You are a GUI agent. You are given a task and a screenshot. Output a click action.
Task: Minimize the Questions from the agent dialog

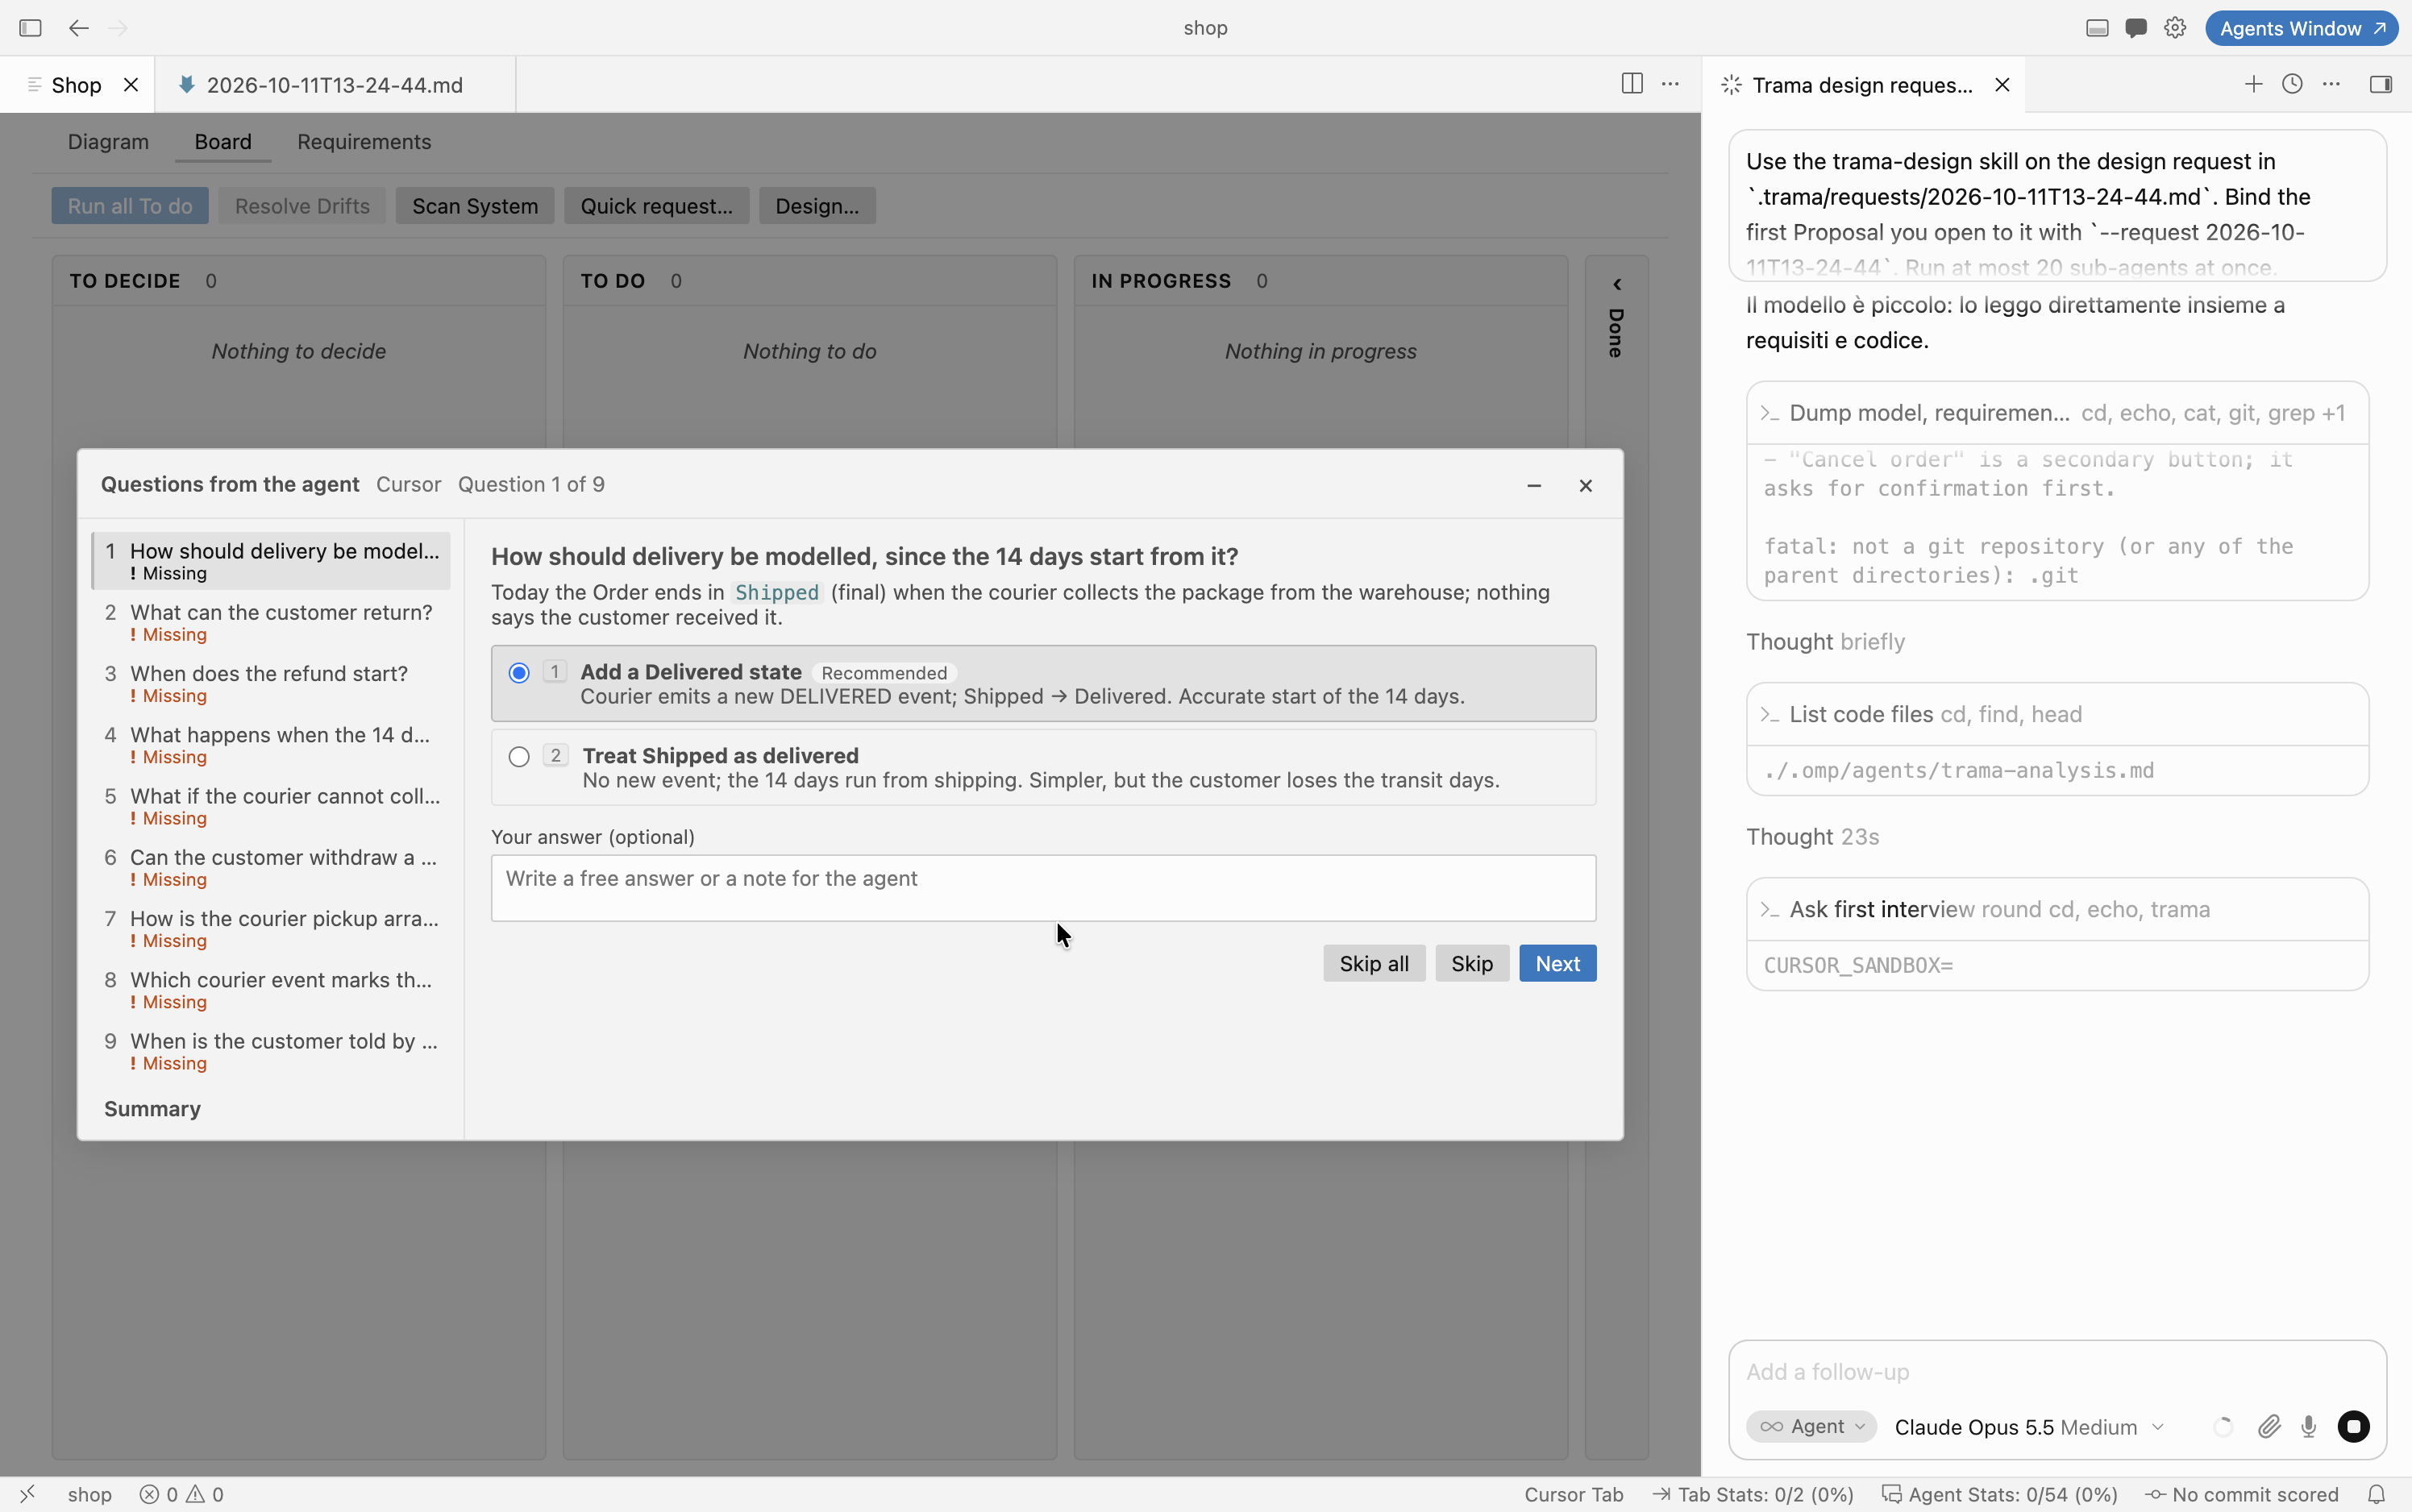(x=1534, y=485)
